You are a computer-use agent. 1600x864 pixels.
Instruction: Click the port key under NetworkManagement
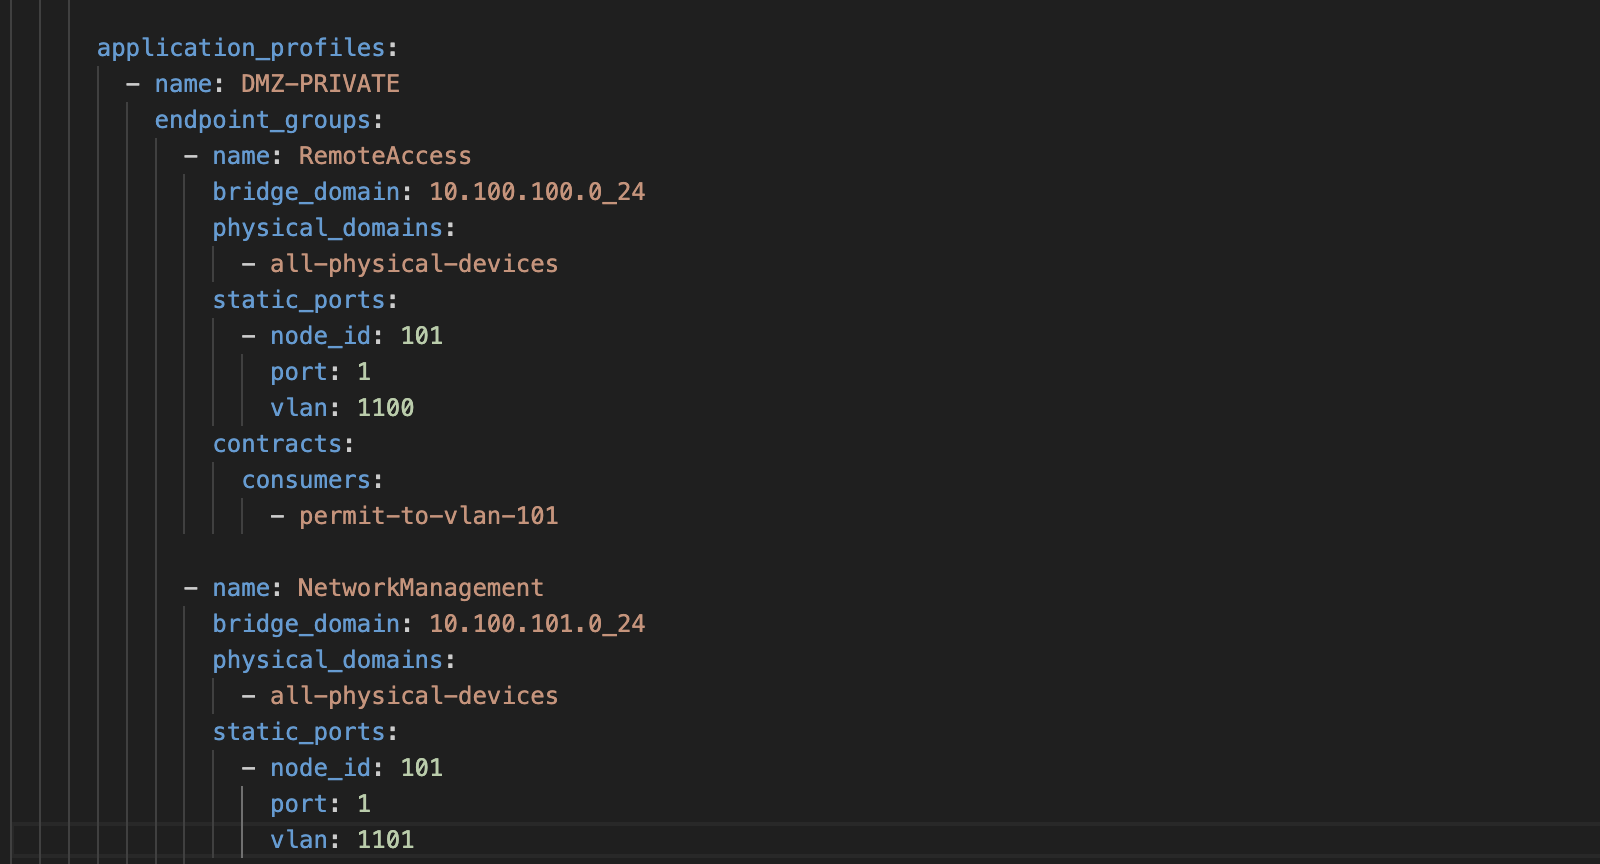pos(298,804)
